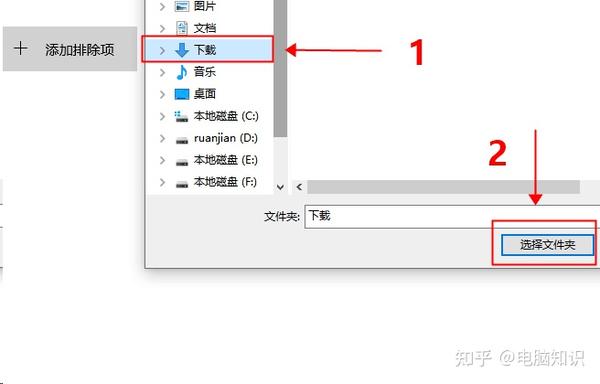Select the Documents (文档) folder icon
The image size is (600, 384).
pos(181,28)
